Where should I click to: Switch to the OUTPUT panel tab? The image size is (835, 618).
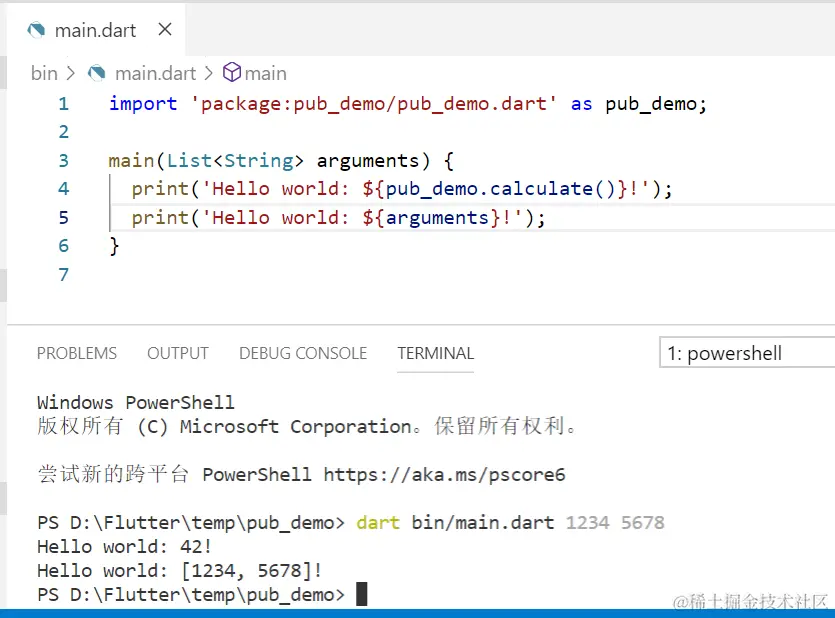pyautogui.click(x=178, y=353)
